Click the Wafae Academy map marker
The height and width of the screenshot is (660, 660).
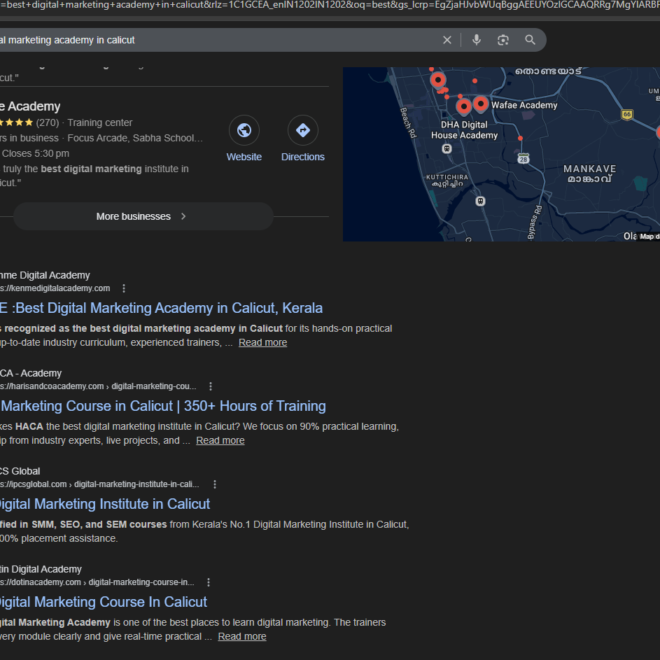[x=481, y=104]
